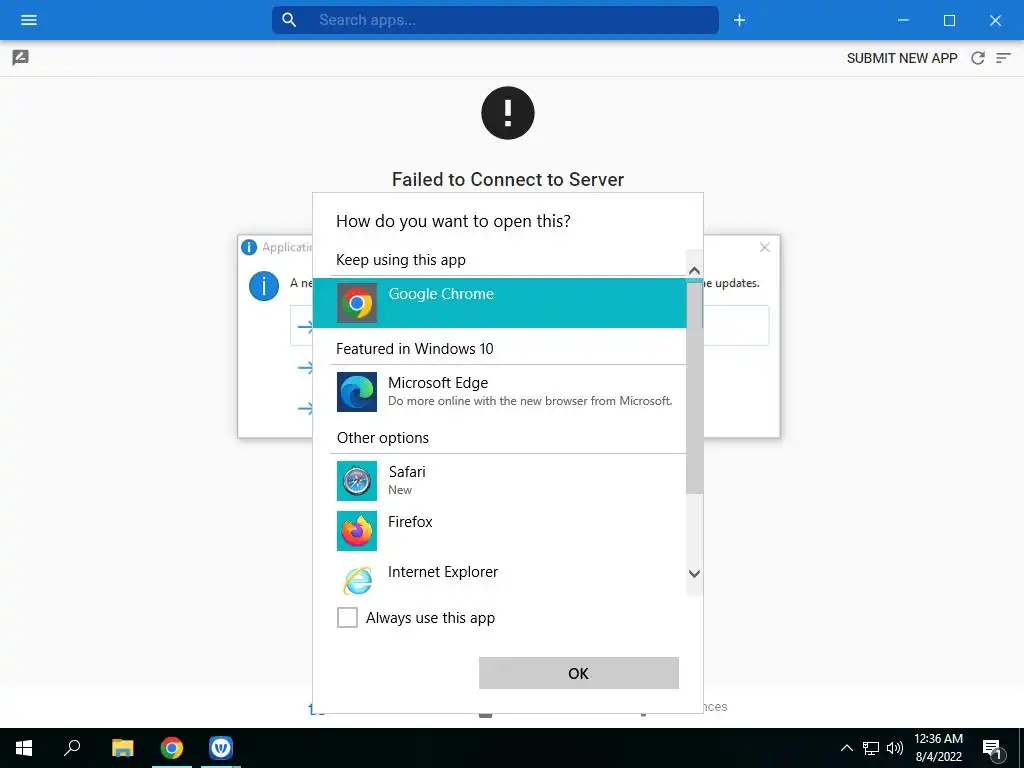Click the 'Featured in Windows 10' heading
The width and height of the screenshot is (1024, 768).
415,349
